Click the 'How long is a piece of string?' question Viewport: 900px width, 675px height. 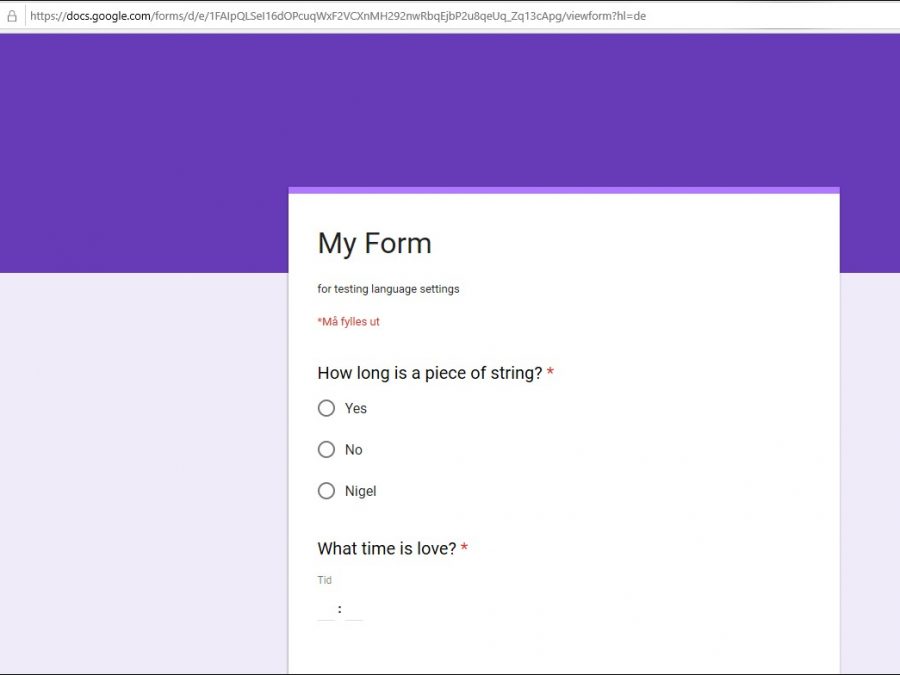click(429, 373)
